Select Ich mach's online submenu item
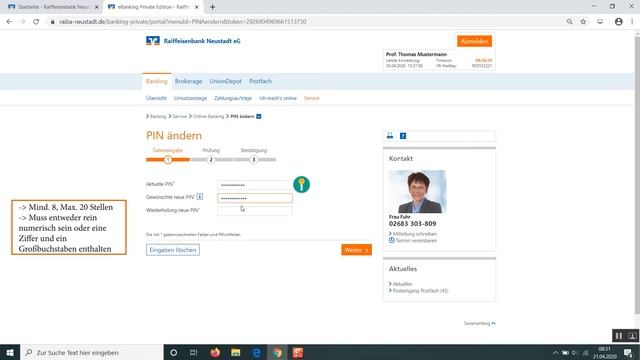Viewport: 640px width, 360px height. tap(278, 98)
